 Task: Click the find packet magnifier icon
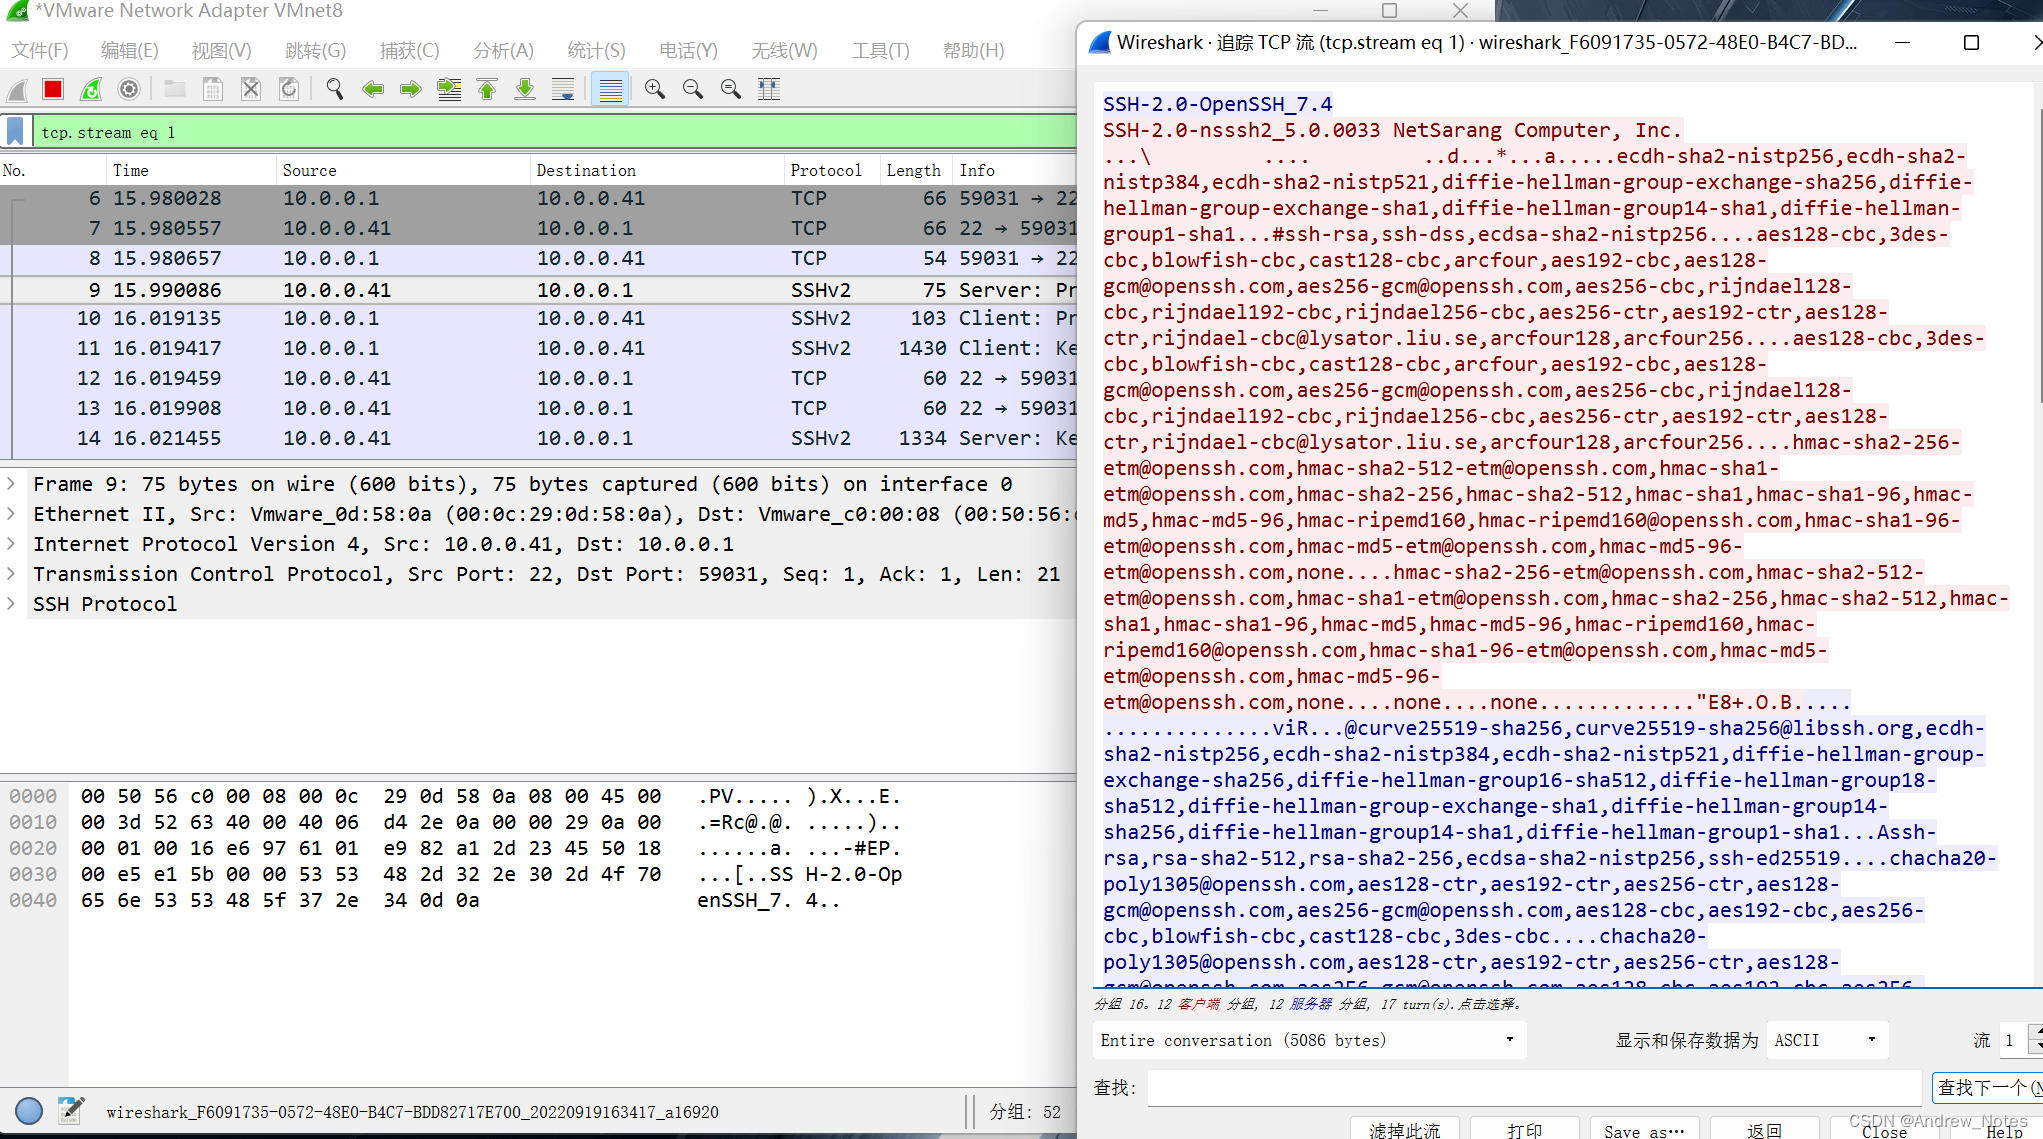coord(335,90)
